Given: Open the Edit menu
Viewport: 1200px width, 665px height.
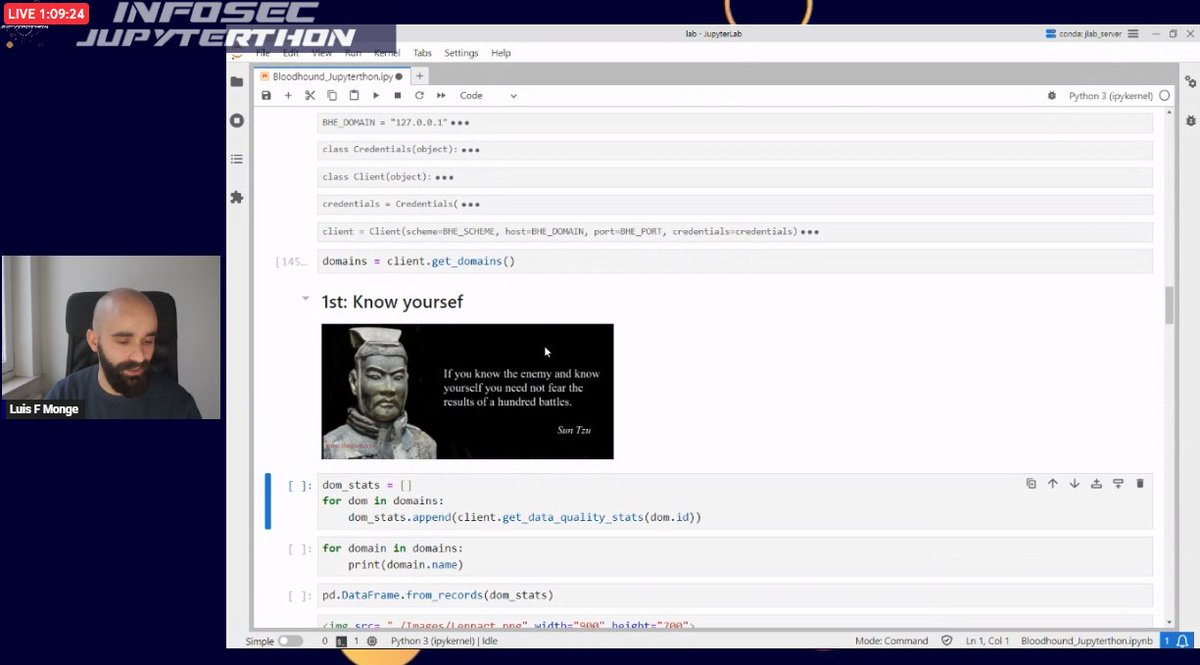Looking at the screenshot, I should pyautogui.click(x=291, y=53).
